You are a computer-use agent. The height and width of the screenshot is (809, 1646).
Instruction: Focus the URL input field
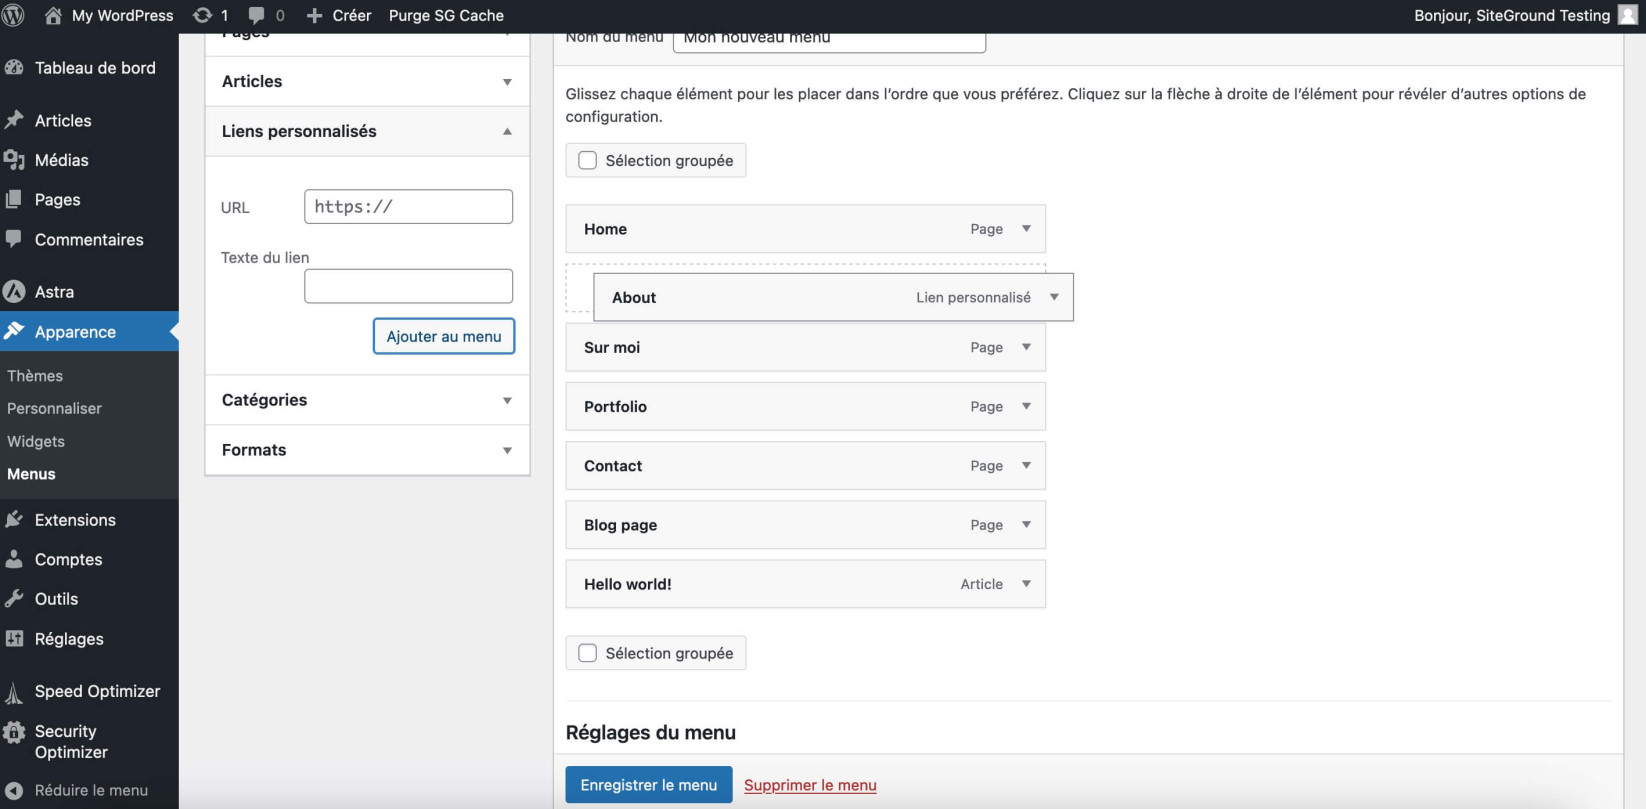click(408, 207)
